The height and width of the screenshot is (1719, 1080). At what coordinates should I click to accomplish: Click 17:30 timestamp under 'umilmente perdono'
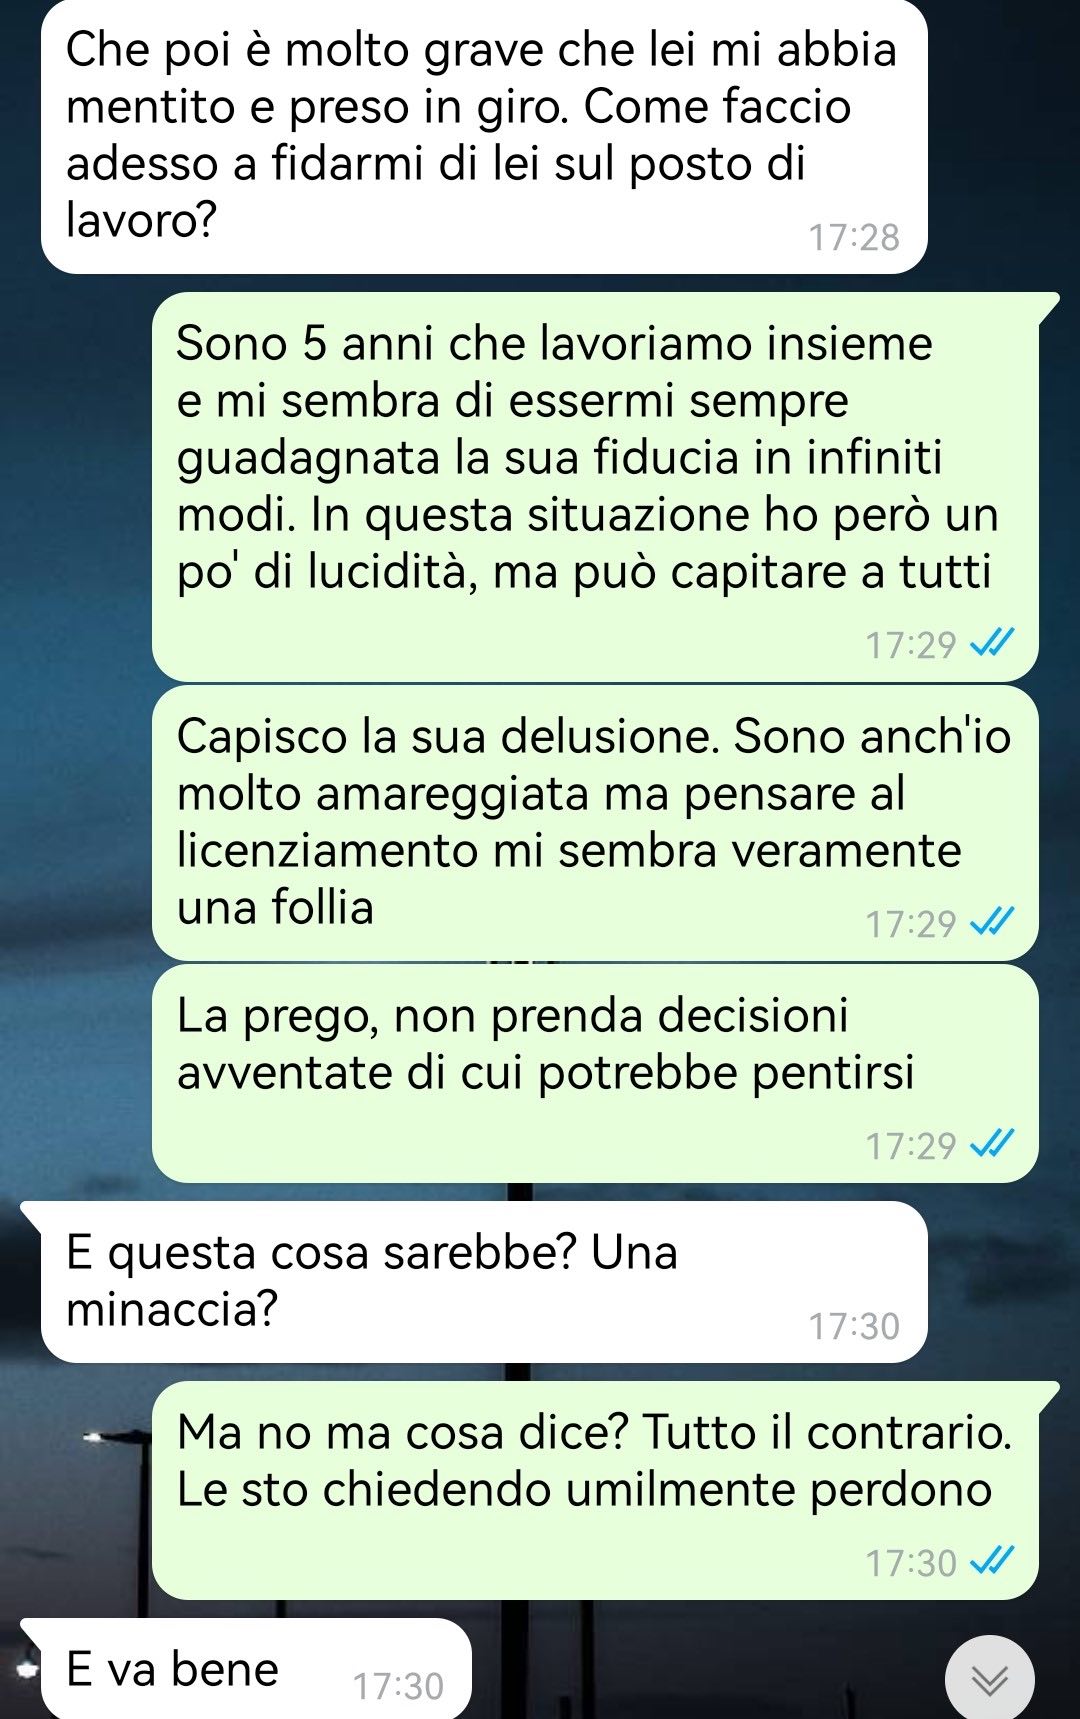pyautogui.click(x=911, y=1562)
